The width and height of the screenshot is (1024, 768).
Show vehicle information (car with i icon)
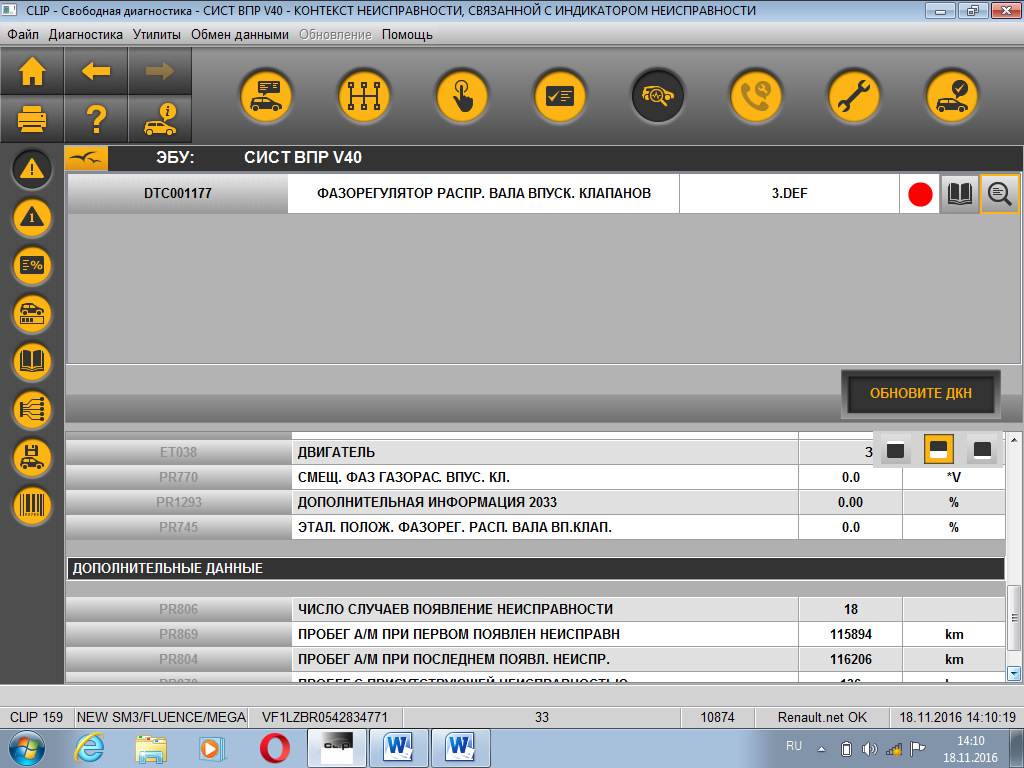(x=160, y=119)
